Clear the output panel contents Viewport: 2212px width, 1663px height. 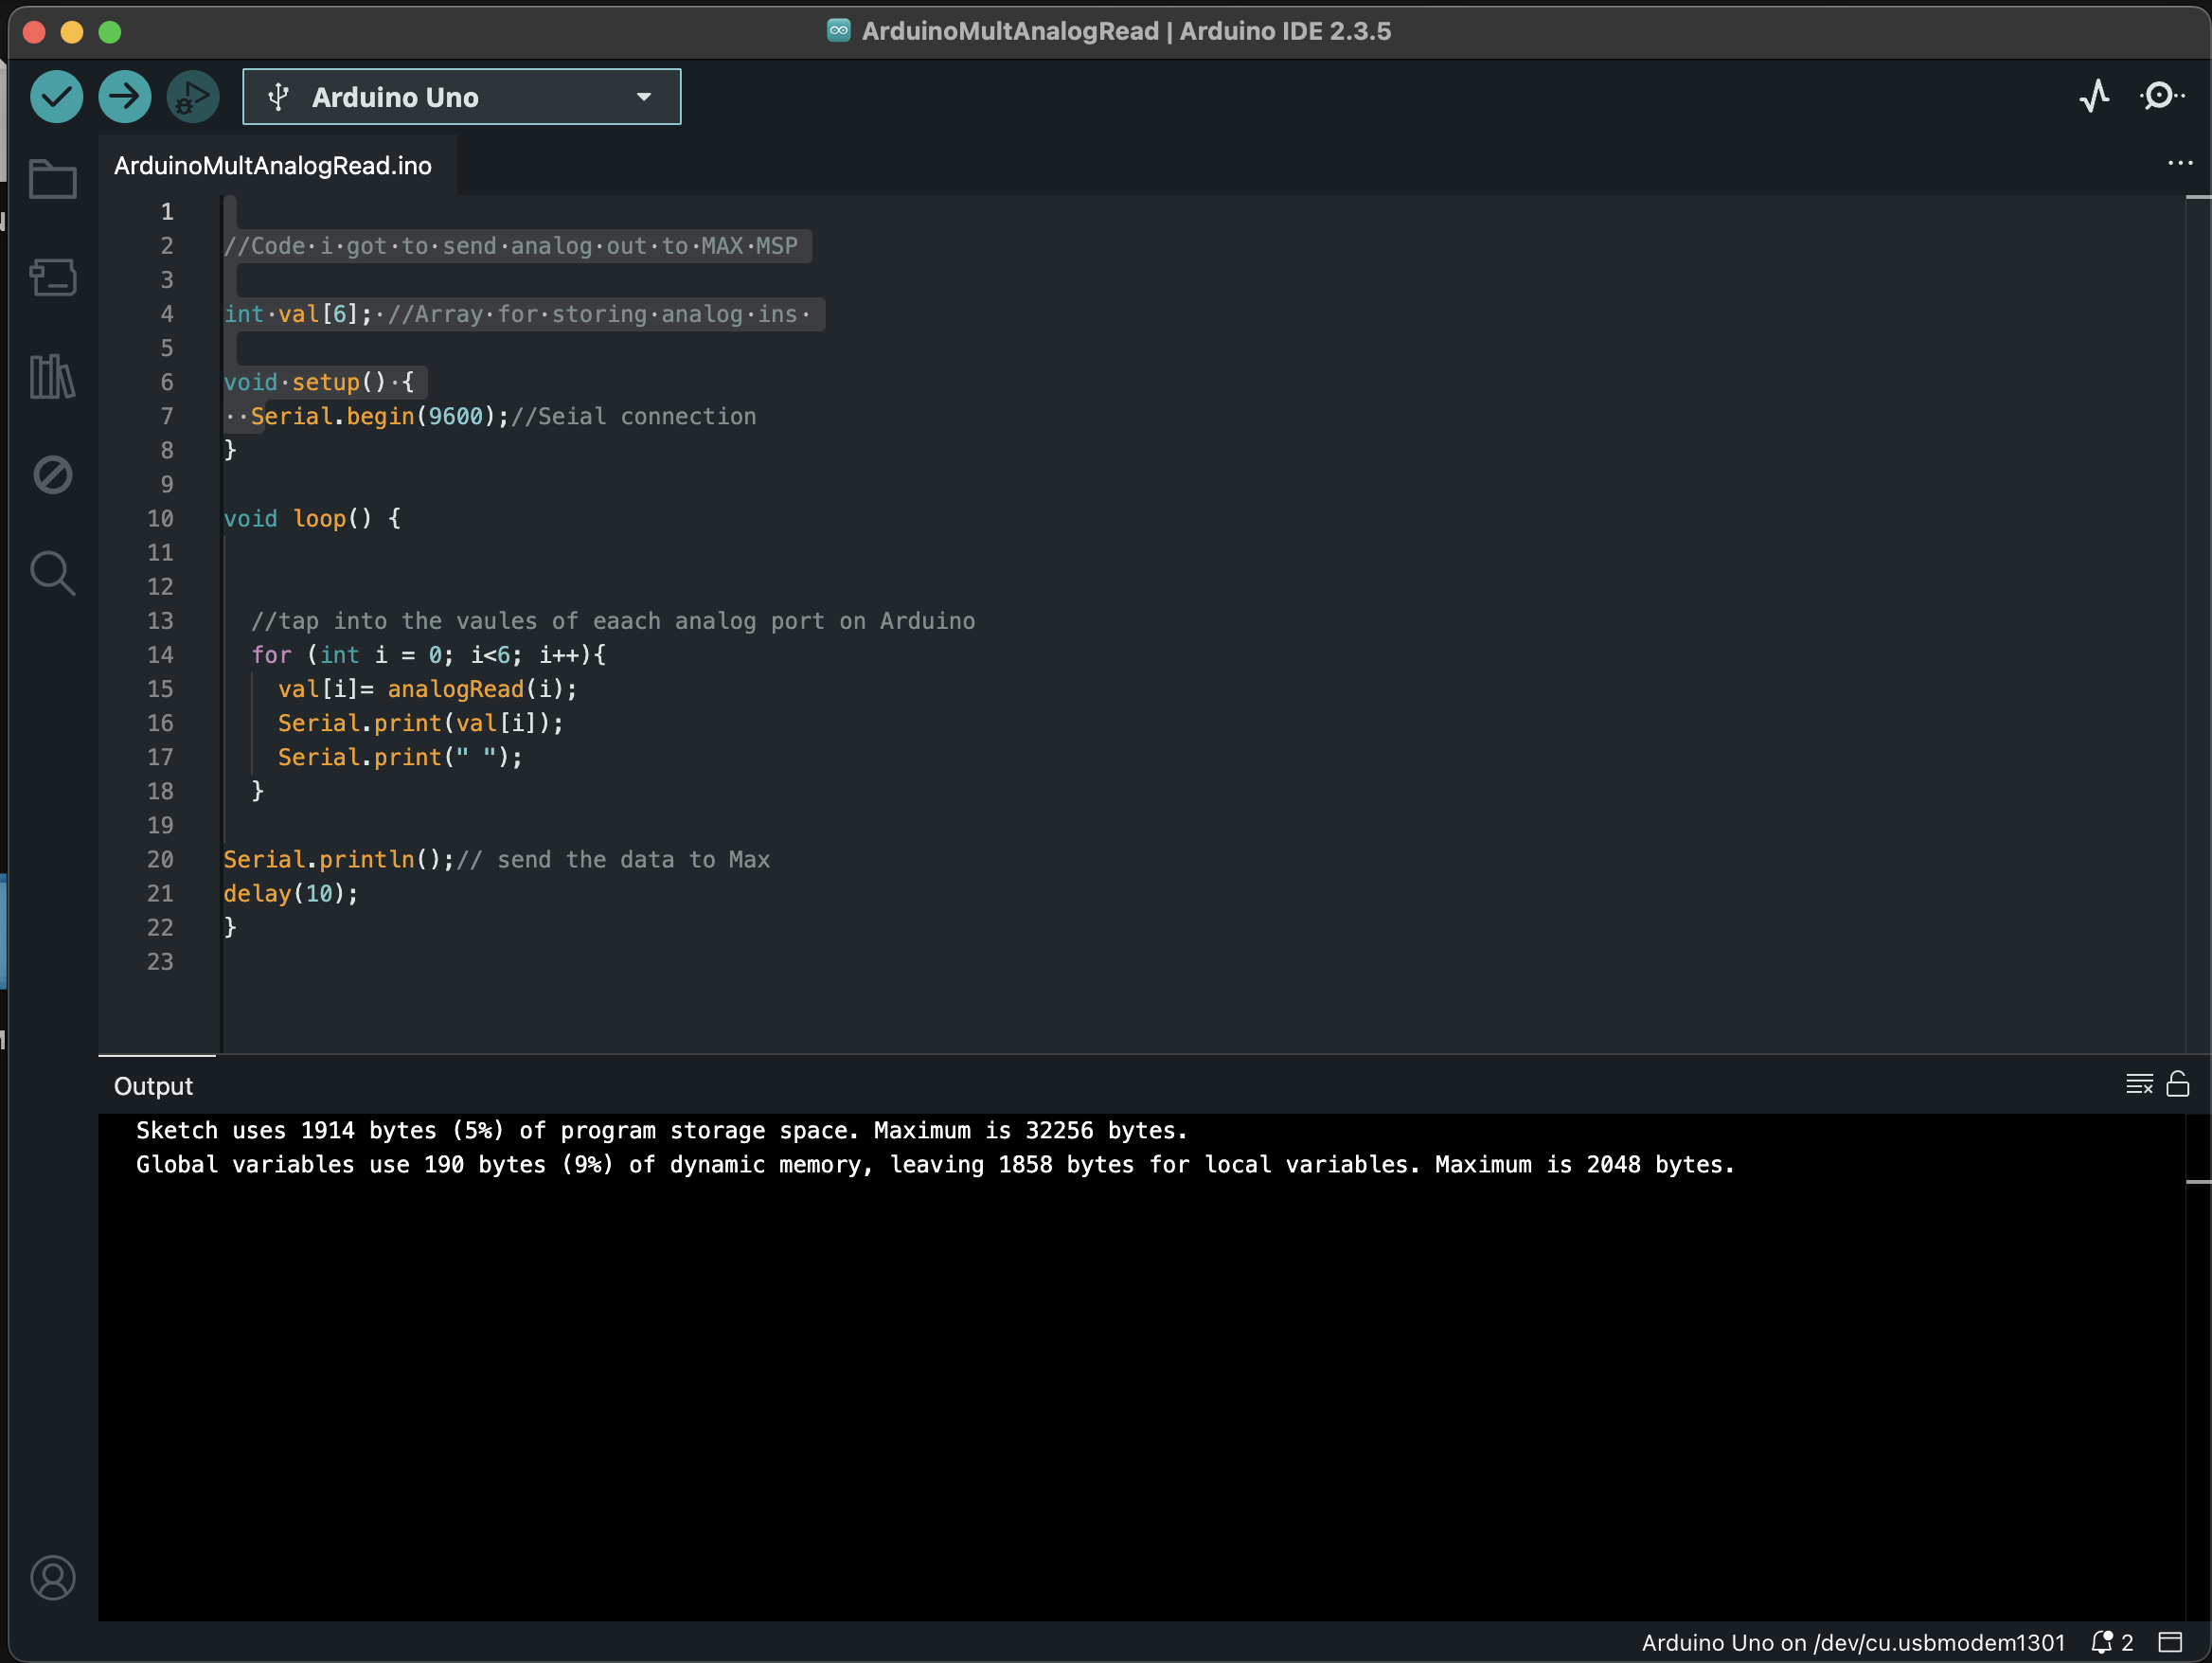tap(2138, 1084)
